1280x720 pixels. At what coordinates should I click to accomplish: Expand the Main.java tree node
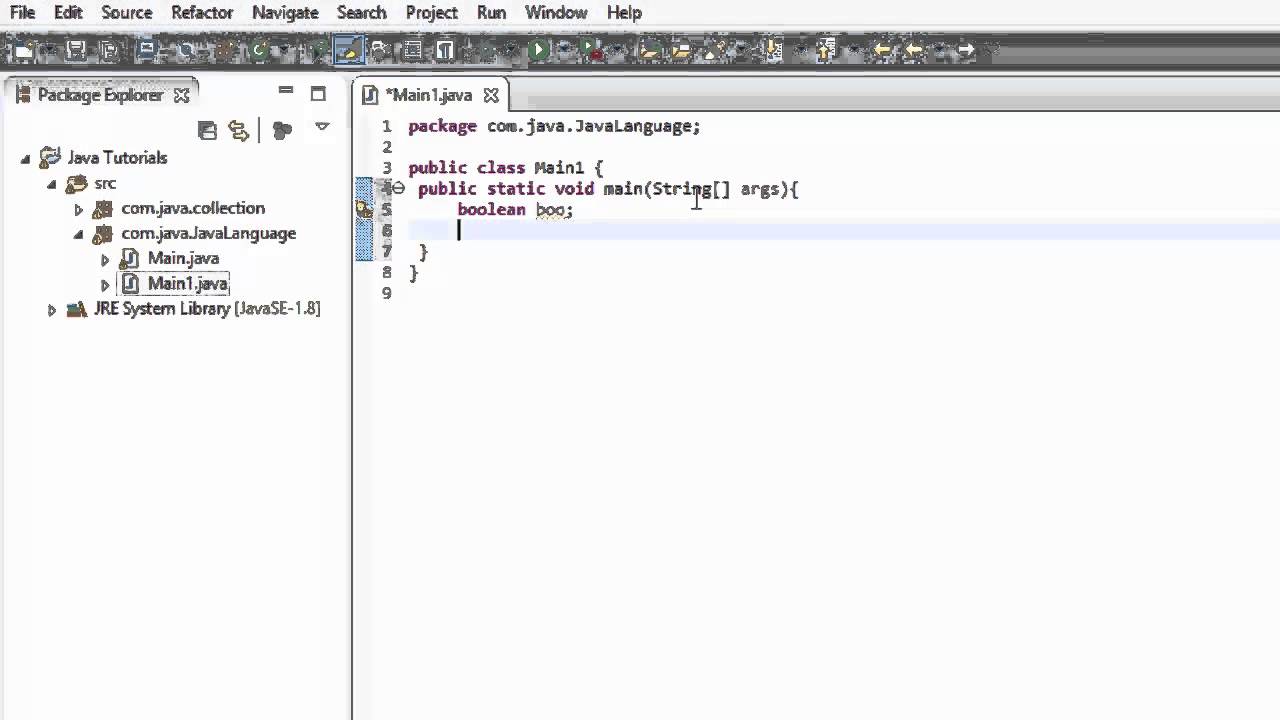[x=105, y=259]
